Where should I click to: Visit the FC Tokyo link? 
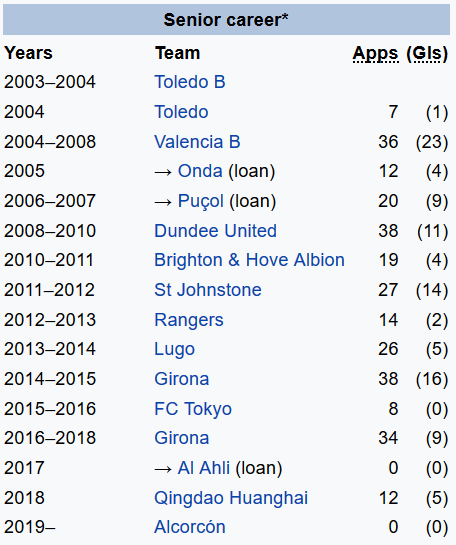pos(193,409)
